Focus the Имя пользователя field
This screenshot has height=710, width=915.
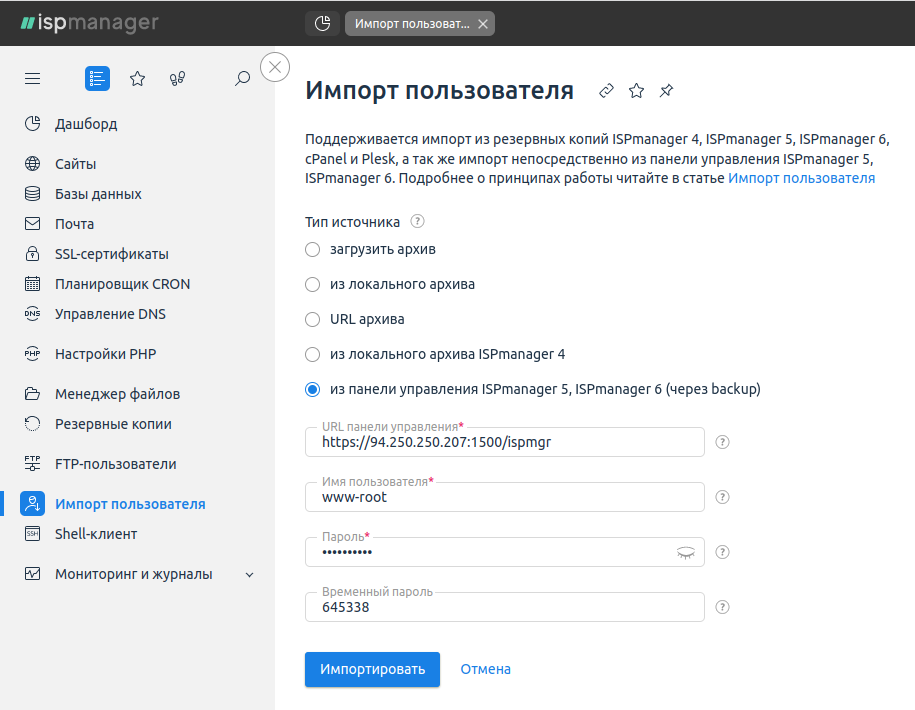[x=505, y=497]
